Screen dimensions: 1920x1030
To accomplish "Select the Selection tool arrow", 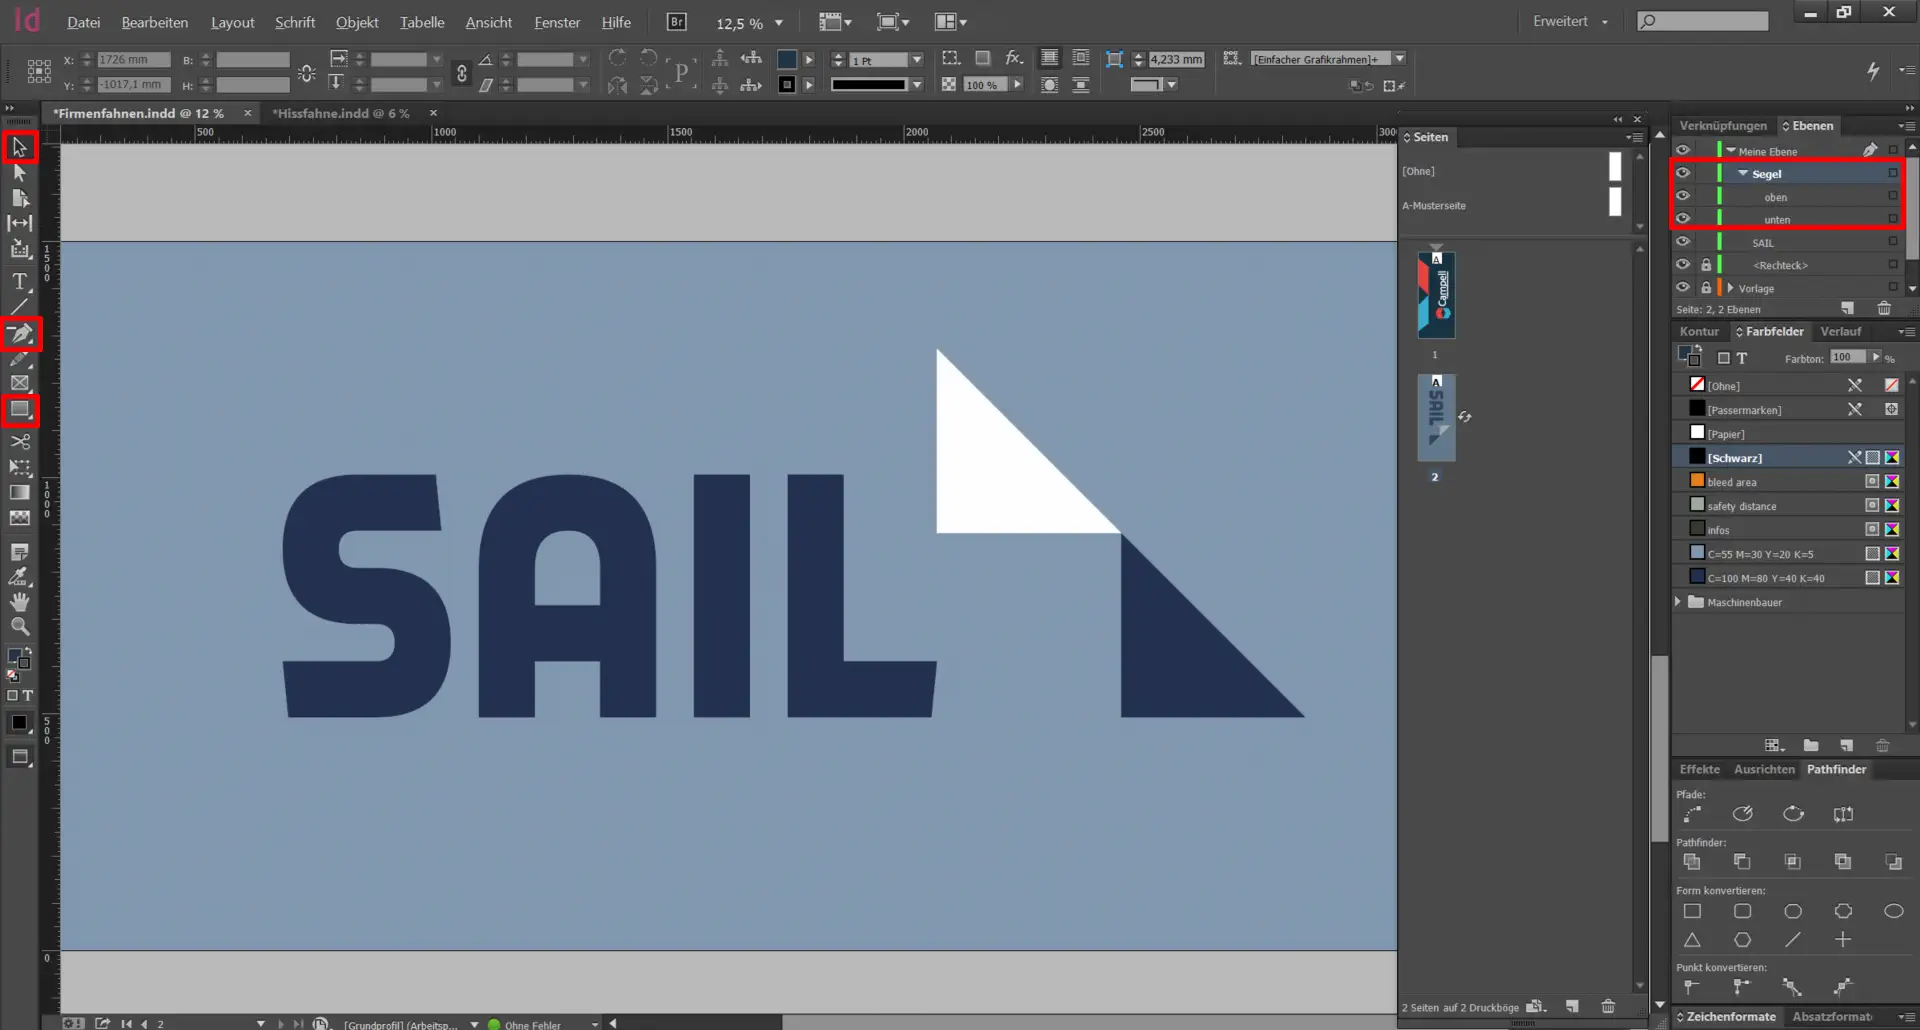I will [19, 148].
